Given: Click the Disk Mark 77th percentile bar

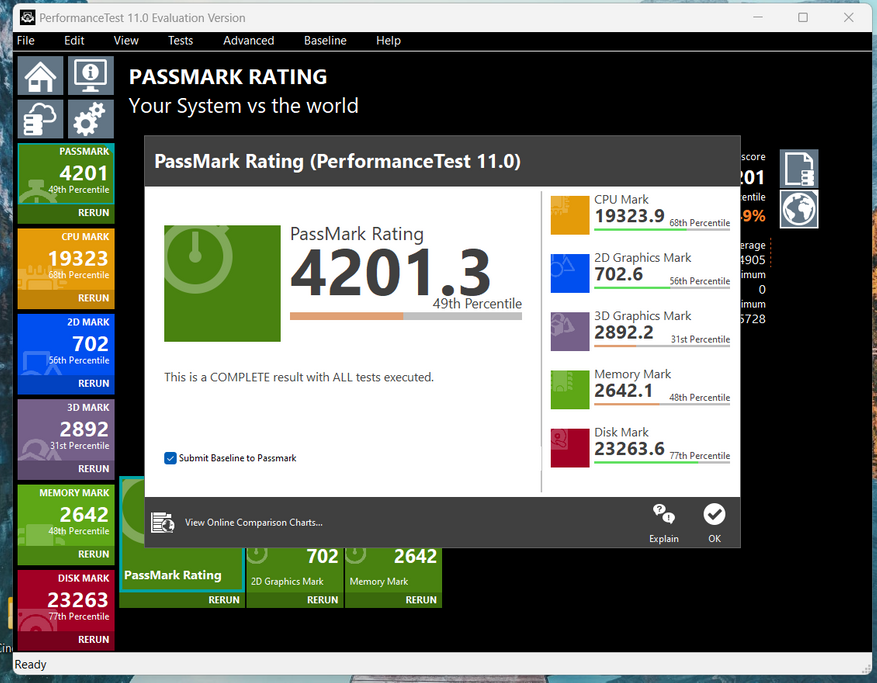Looking at the screenshot, I should 662,462.
